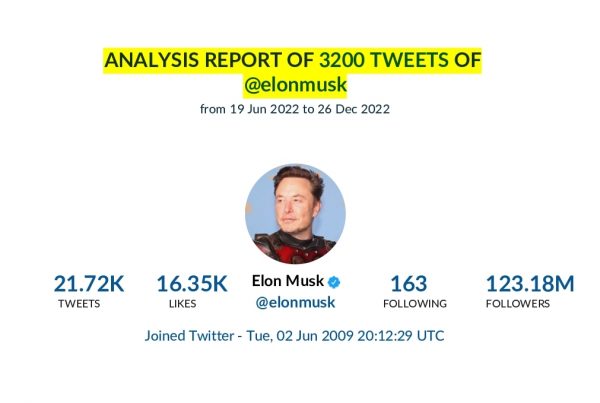This screenshot has width=600, height=403.
Task: Select the FOLLOWING label
Action: [415, 304]
